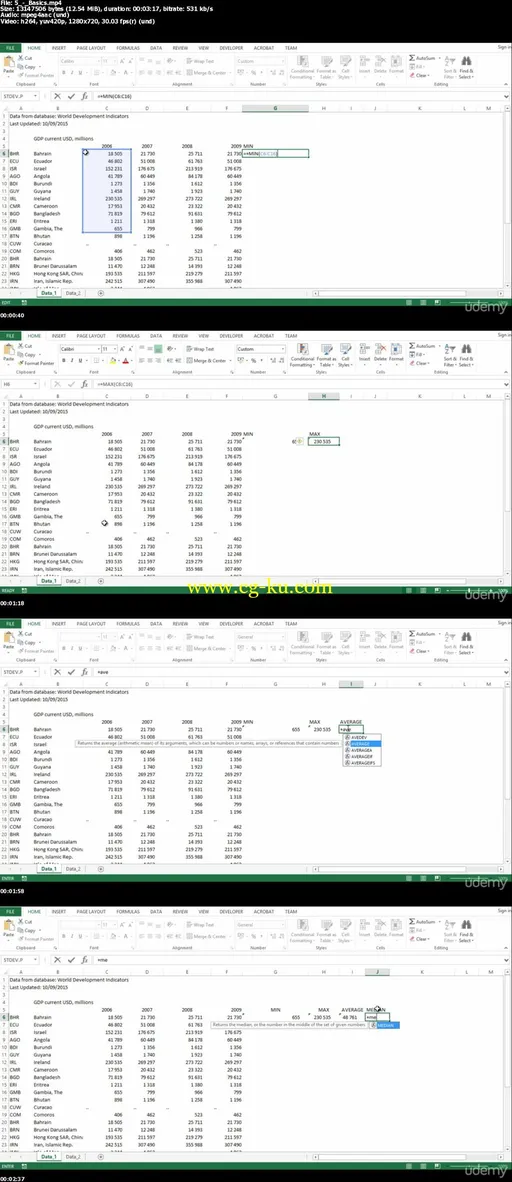This screenshot has width=512, height=1182.
Task: Open the Calibri font name dropdown, =MAX window
Action: pos(98,349)
